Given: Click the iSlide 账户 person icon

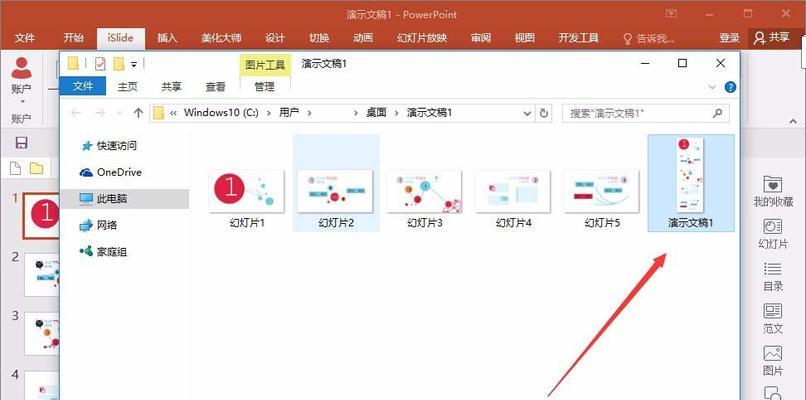Looking at the screenshot, I should tap(21, 68).
